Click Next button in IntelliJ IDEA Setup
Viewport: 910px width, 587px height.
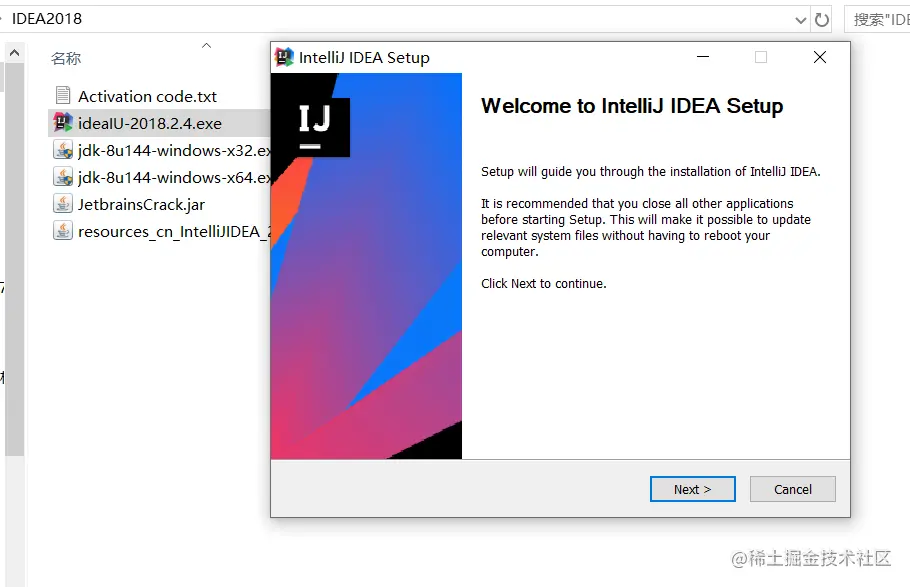pos(692,489)
